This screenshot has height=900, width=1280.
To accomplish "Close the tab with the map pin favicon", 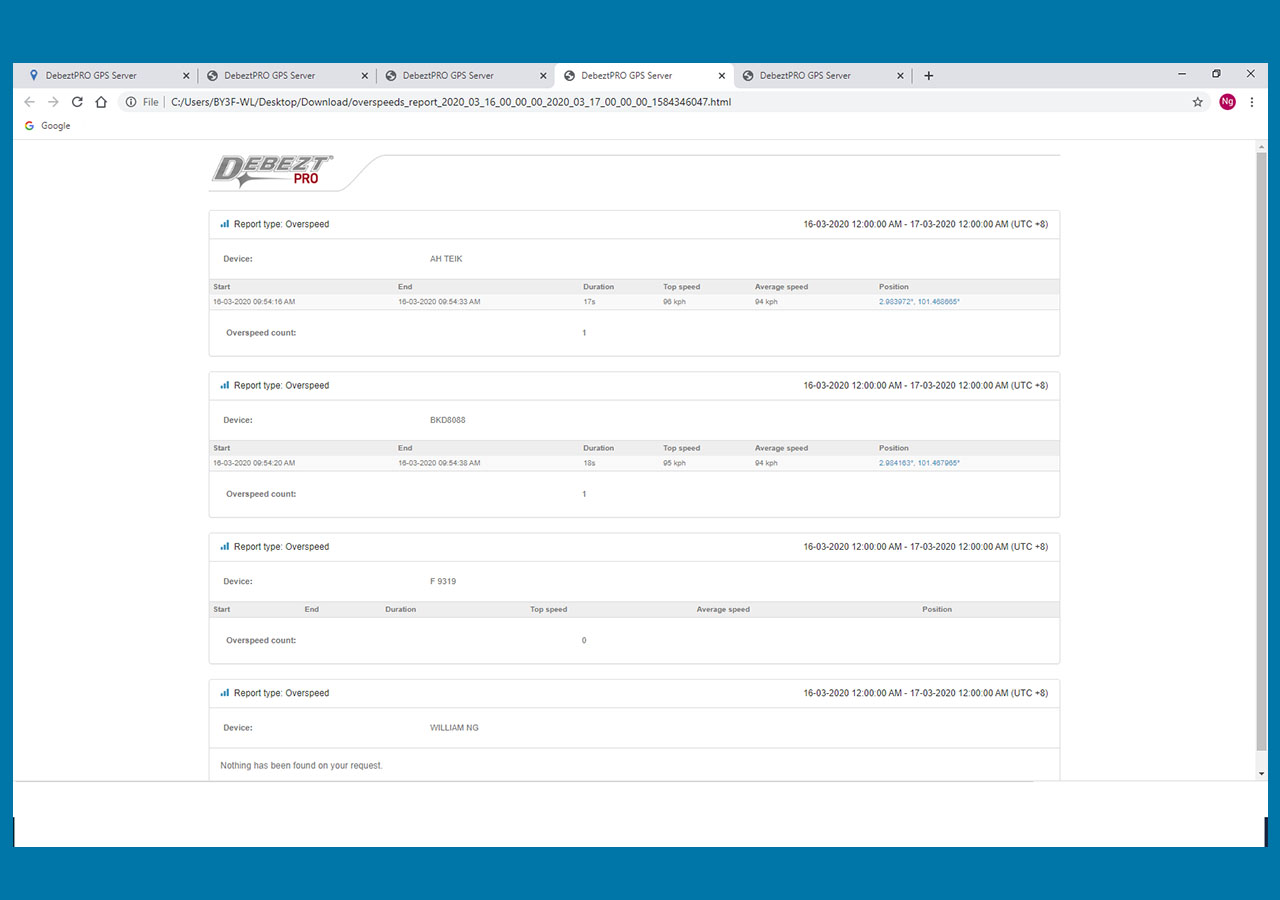I will coord(186,75).
